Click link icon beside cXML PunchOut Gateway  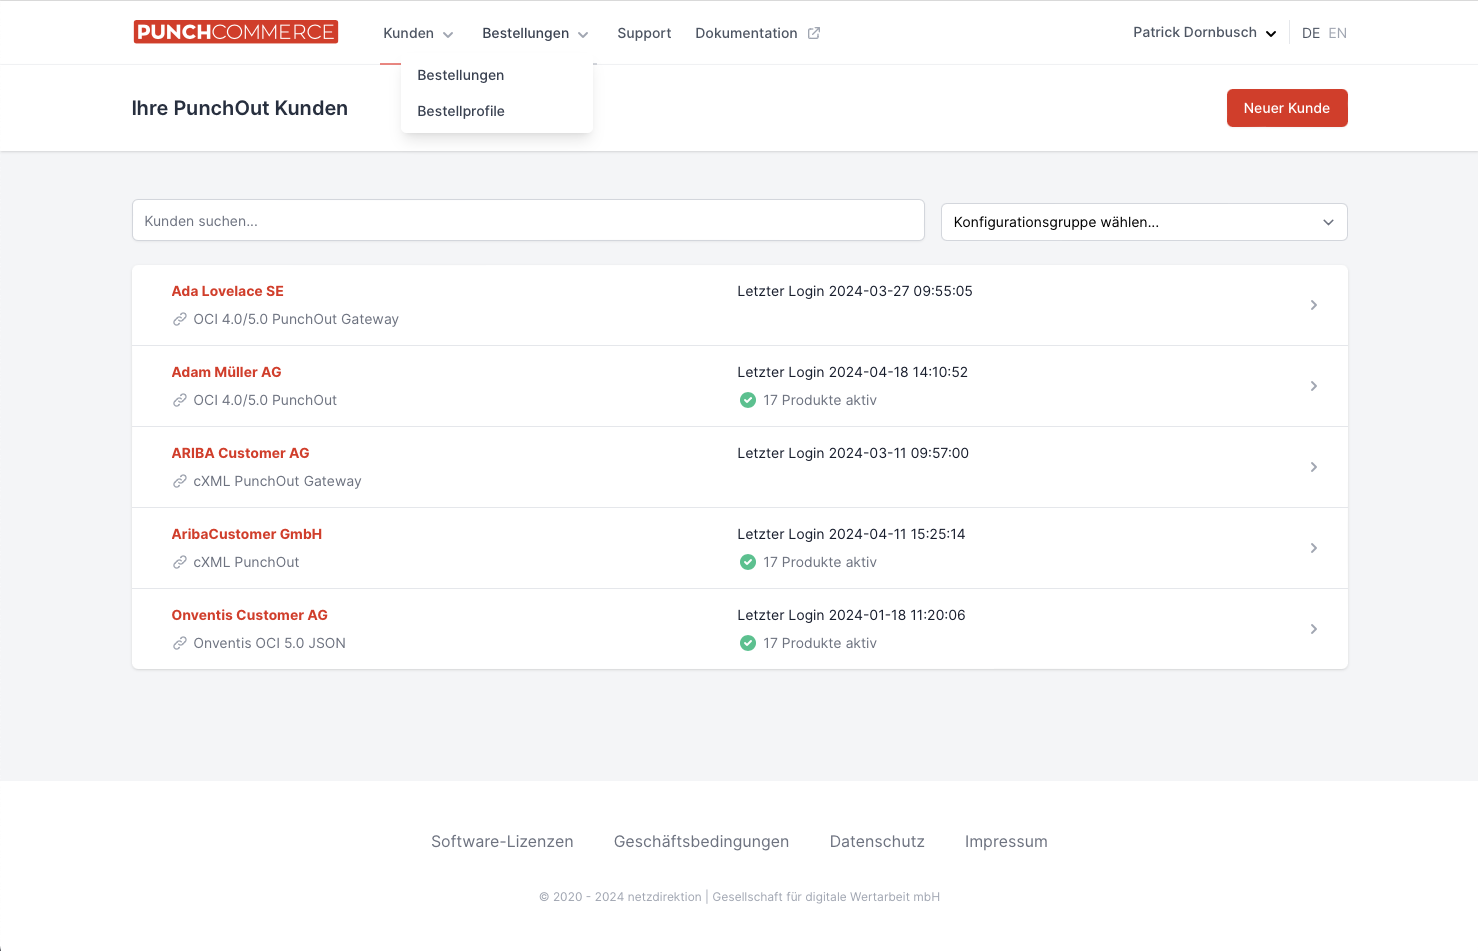[180, 481]
